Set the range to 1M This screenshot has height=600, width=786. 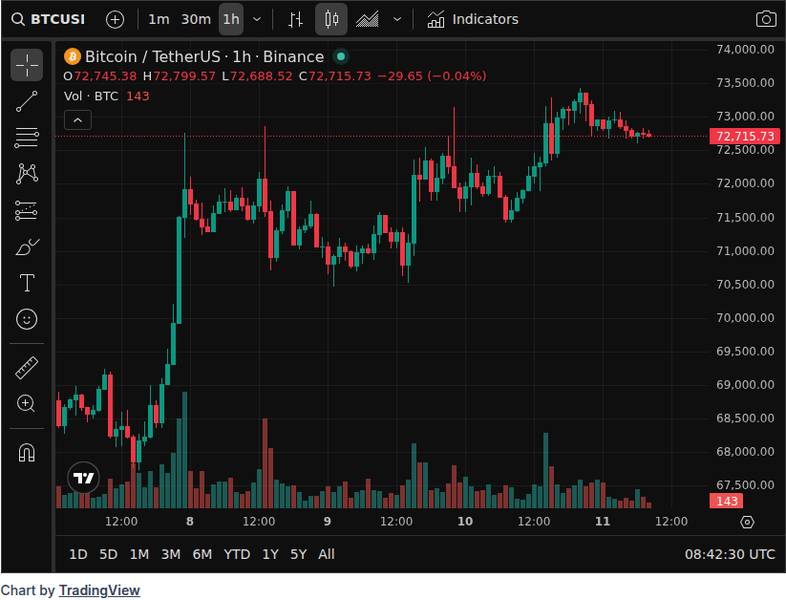tap(139, 554)
